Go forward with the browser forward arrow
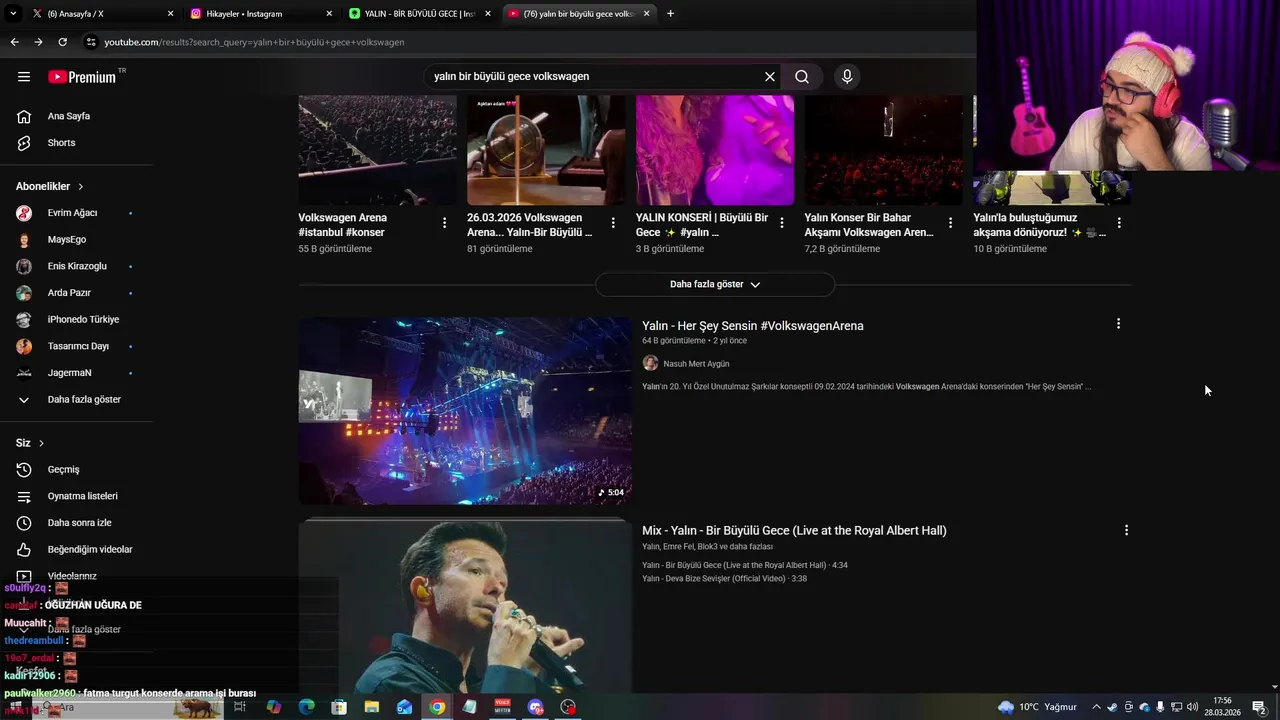 click(38, 42)
